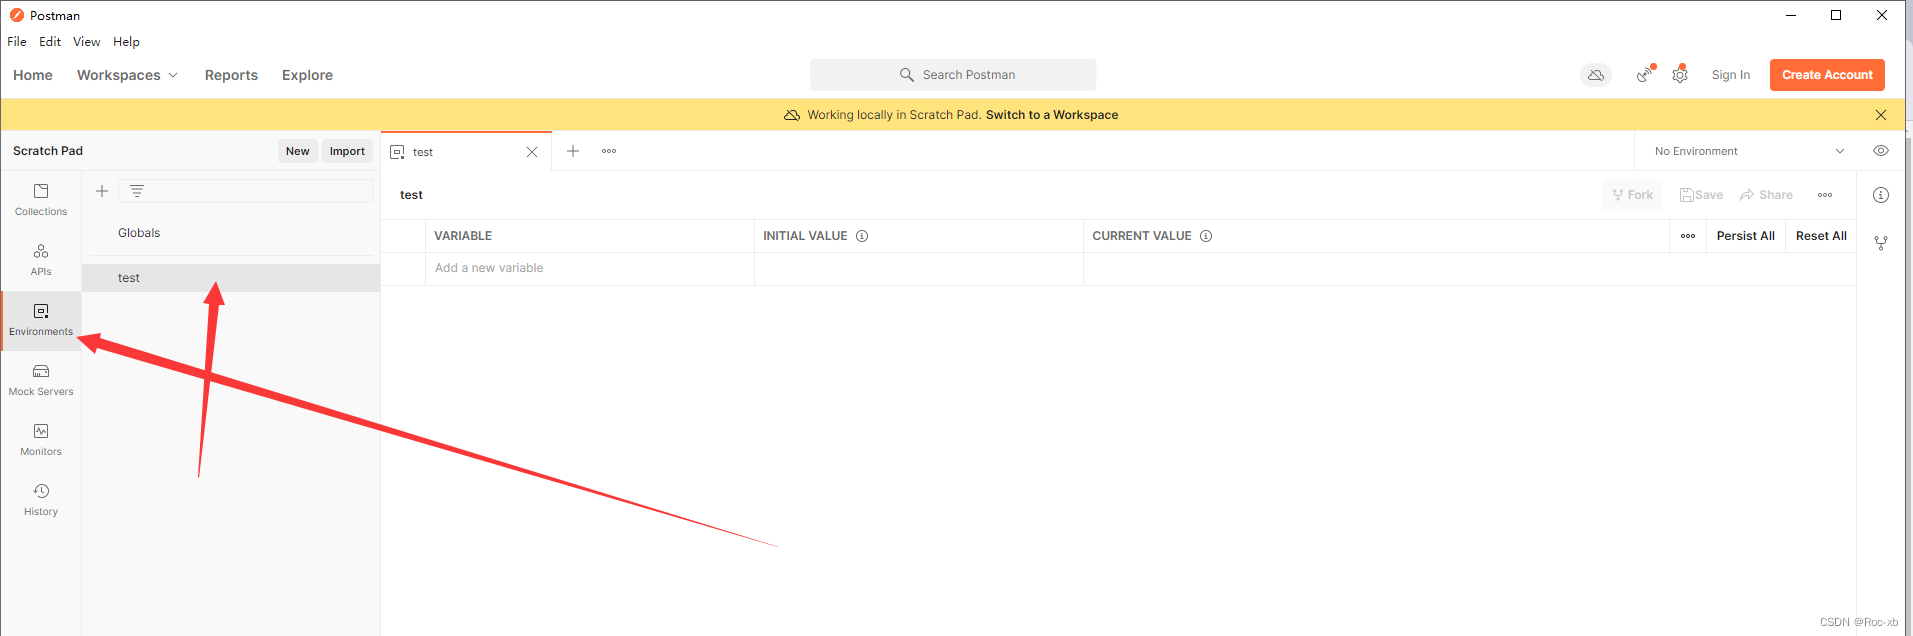Open the Help menu

[x=126, y=42]
